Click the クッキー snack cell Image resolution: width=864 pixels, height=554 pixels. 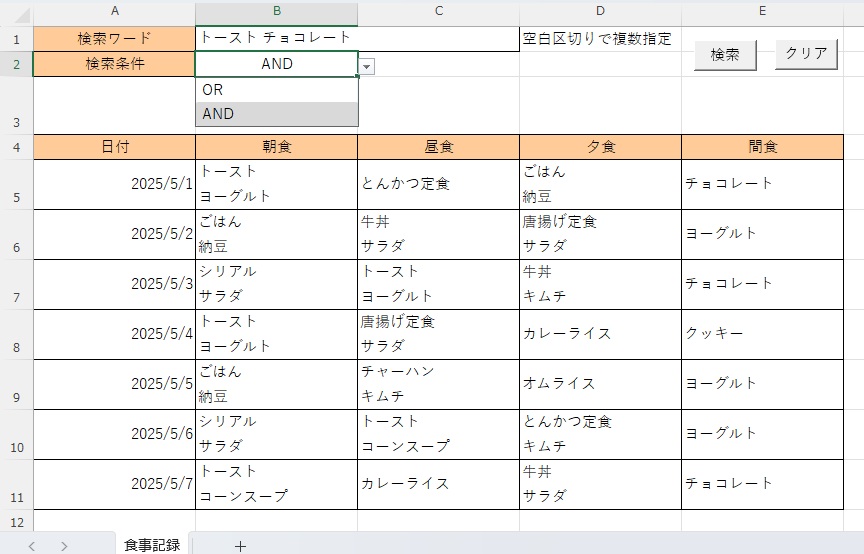(x=763, y=335)
